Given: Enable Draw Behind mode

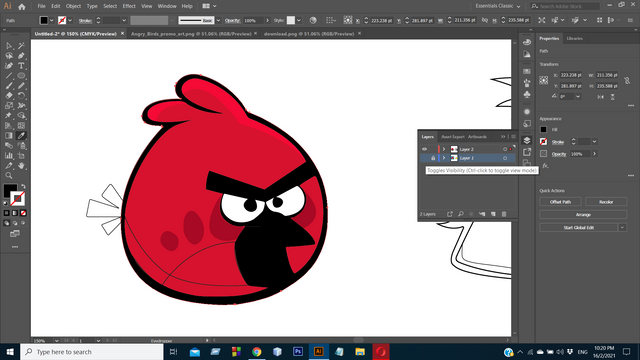Looking at the screenshot, I should (15, 223).
